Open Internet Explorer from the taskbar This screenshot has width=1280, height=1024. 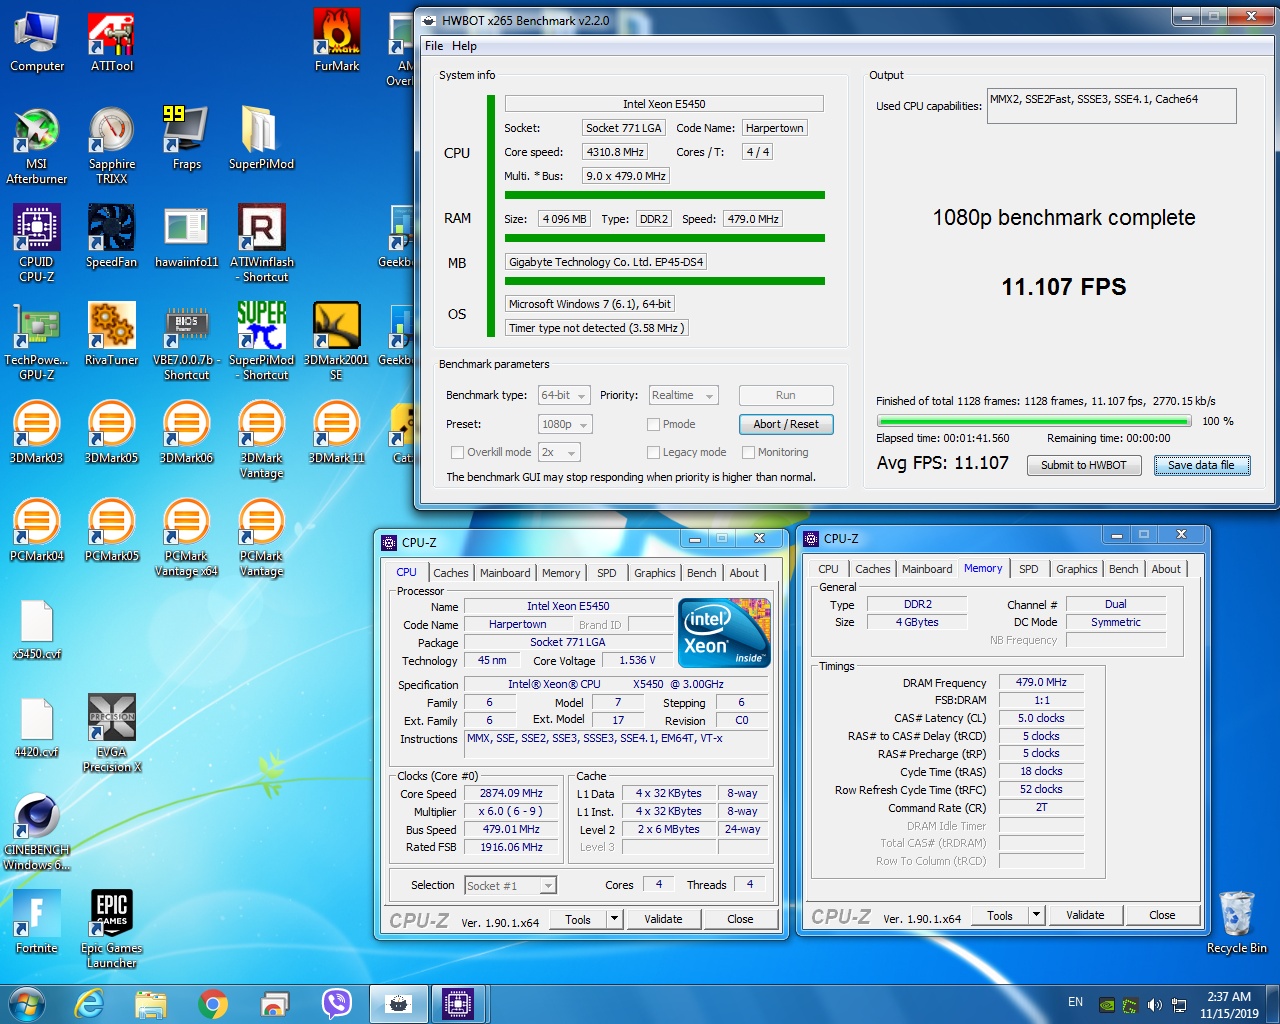[90, 1003]
